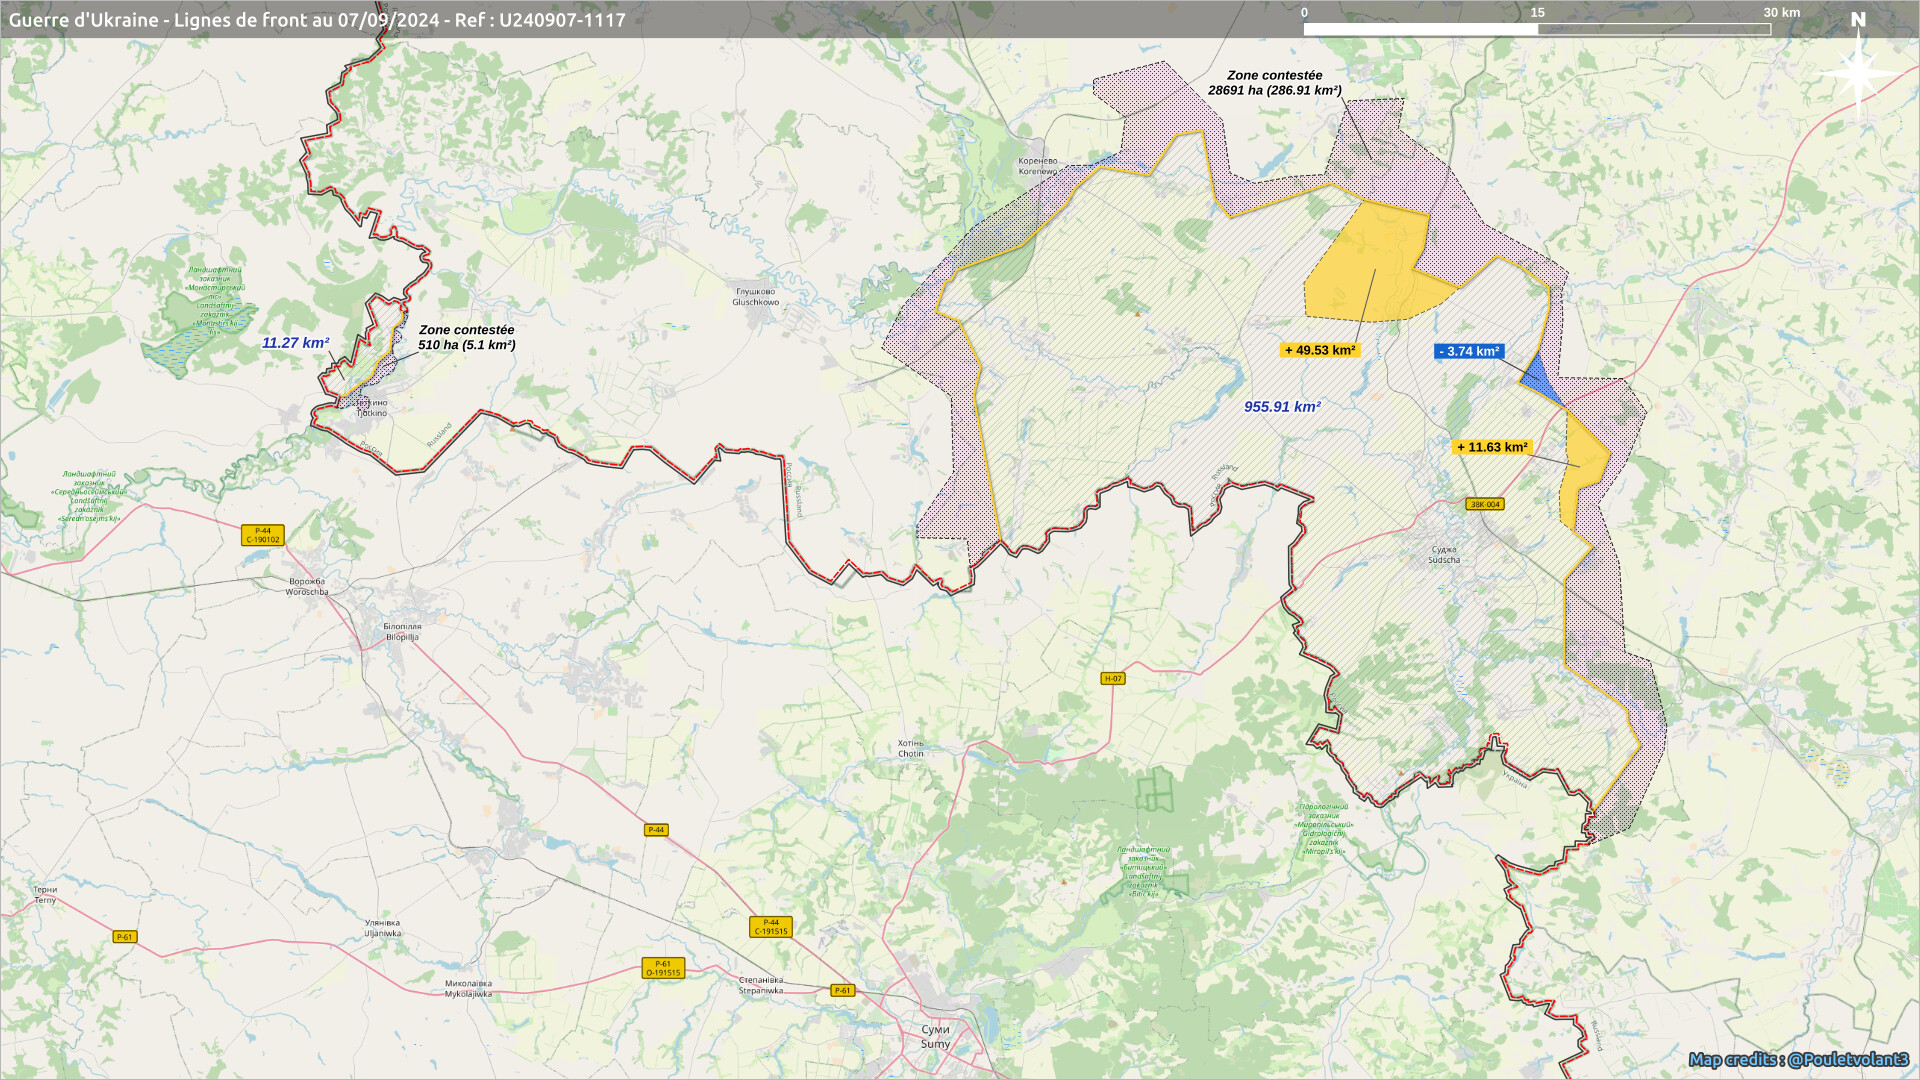Click the Zone contestée 286.91 km² label
The image size is (1920, 1080).
pos(1274,83)
